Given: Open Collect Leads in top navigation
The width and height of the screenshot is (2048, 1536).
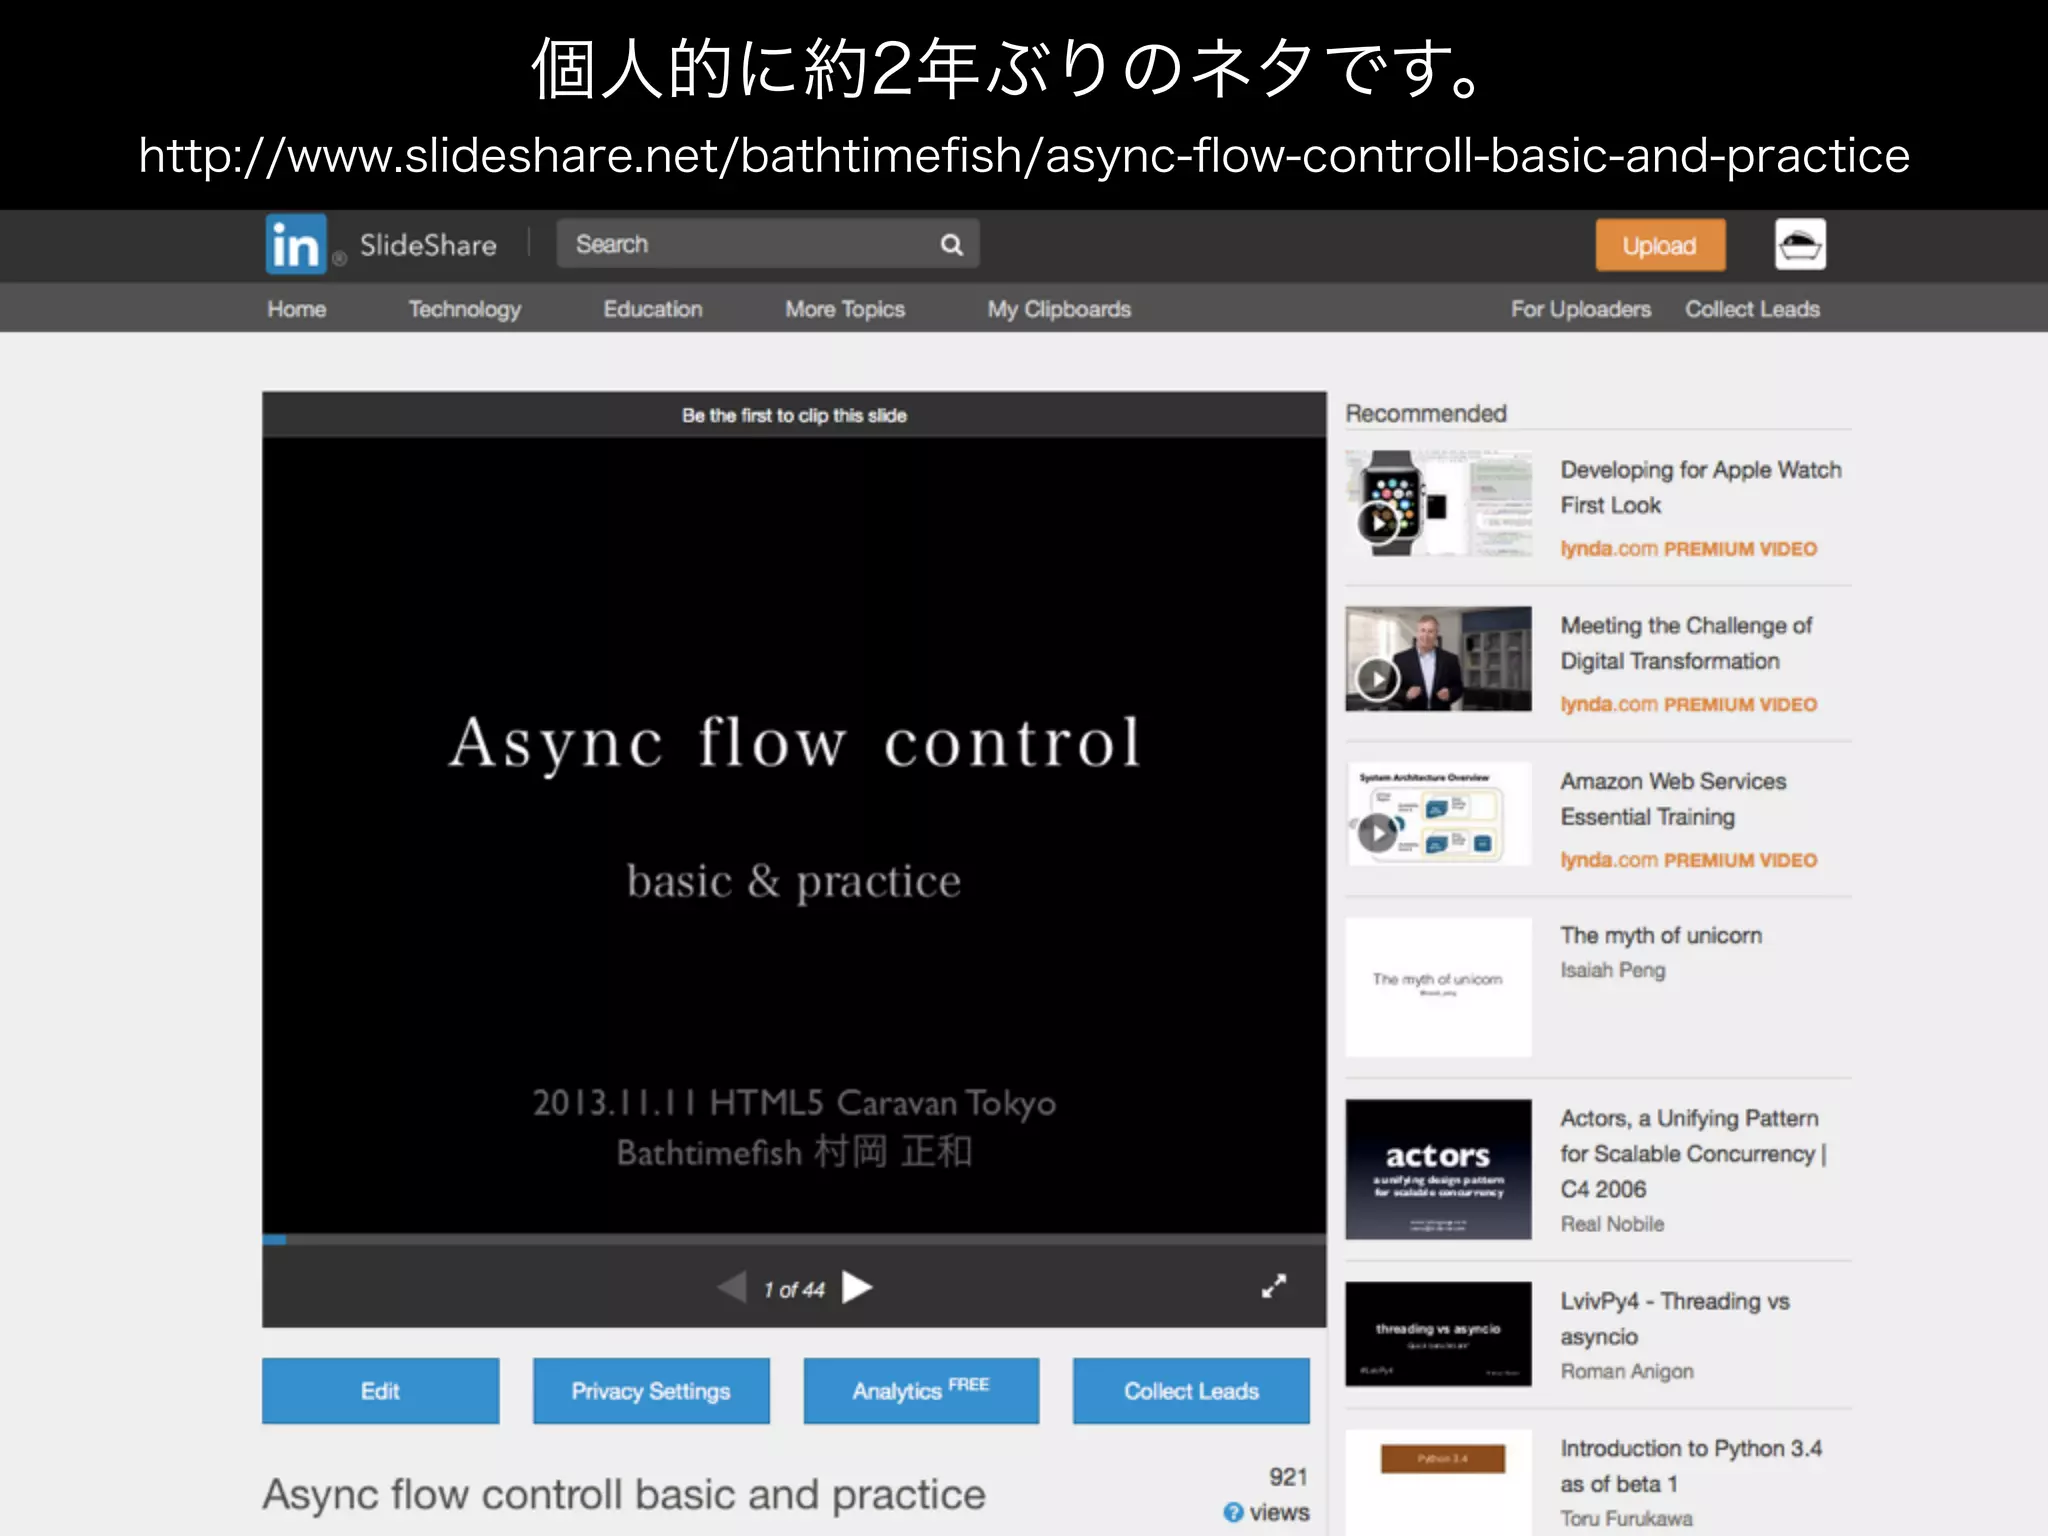Looking at the screenshot, I should 1752,309.
